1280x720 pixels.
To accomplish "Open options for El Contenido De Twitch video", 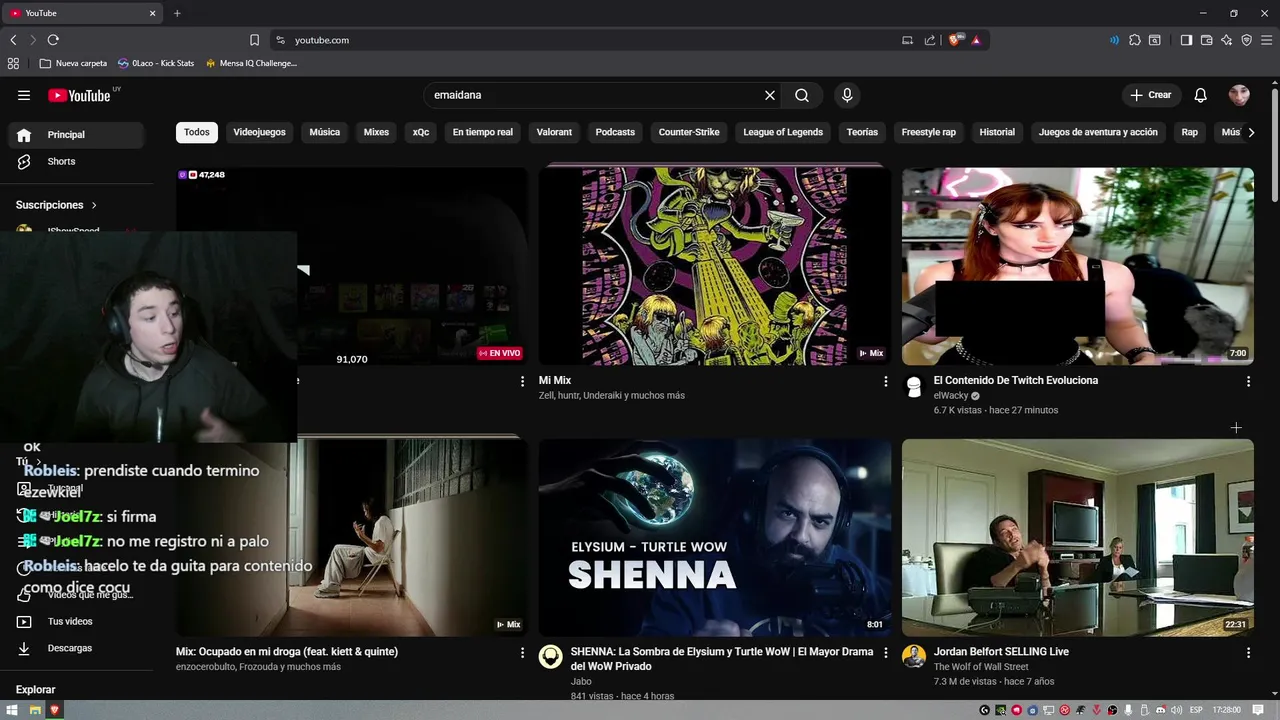I will [x=1248, y=381].
